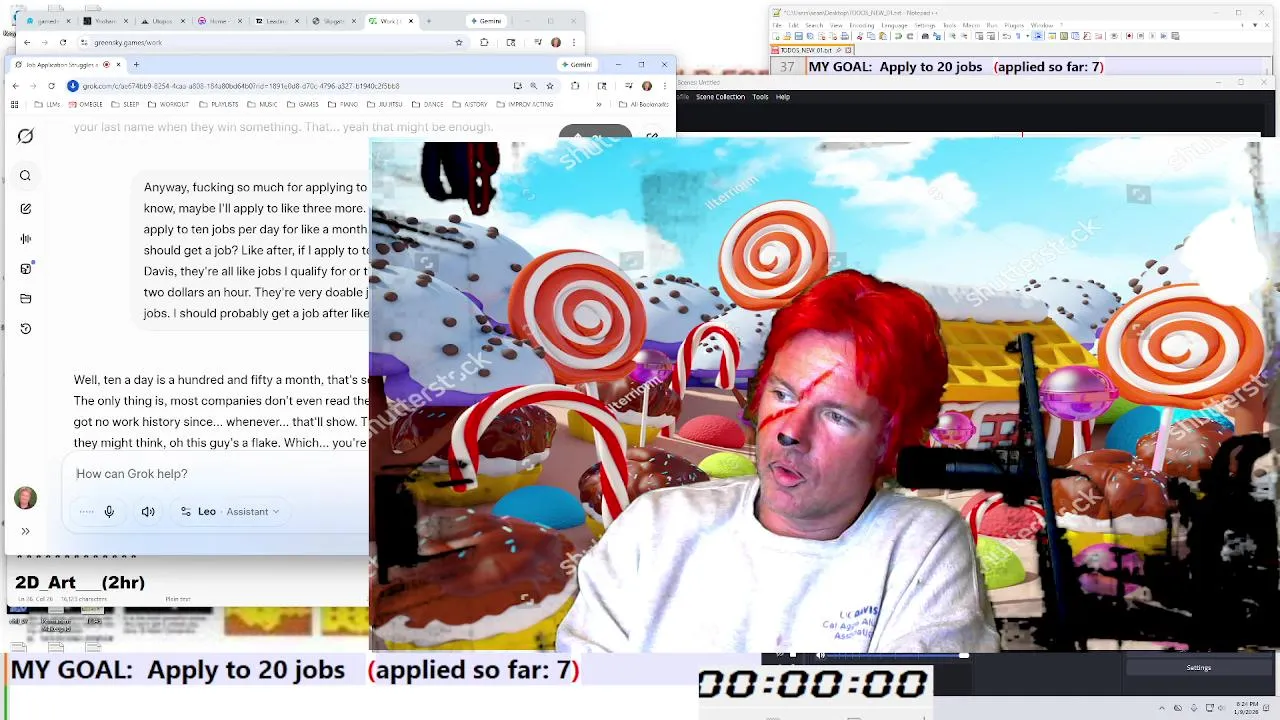Open Help menu in OBS
Screen dimensions: 1280x720
coord(783,97)
